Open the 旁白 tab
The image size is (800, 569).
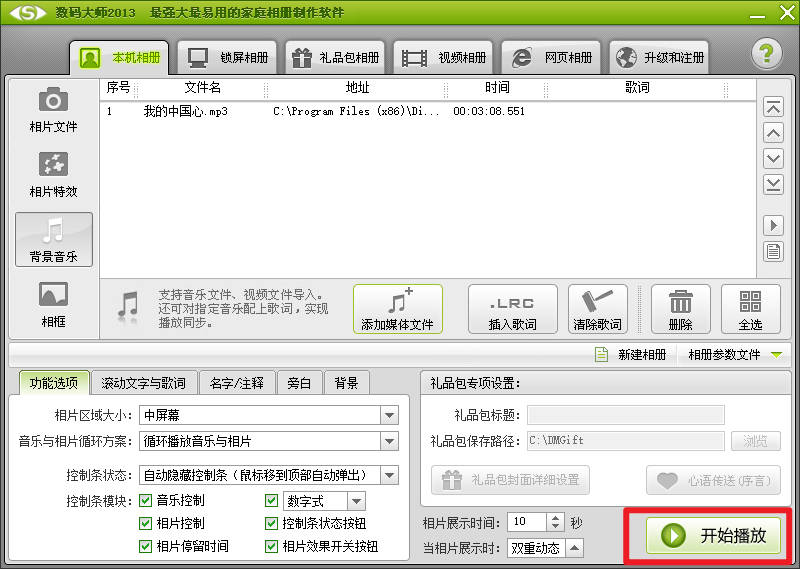coord(299,383)
